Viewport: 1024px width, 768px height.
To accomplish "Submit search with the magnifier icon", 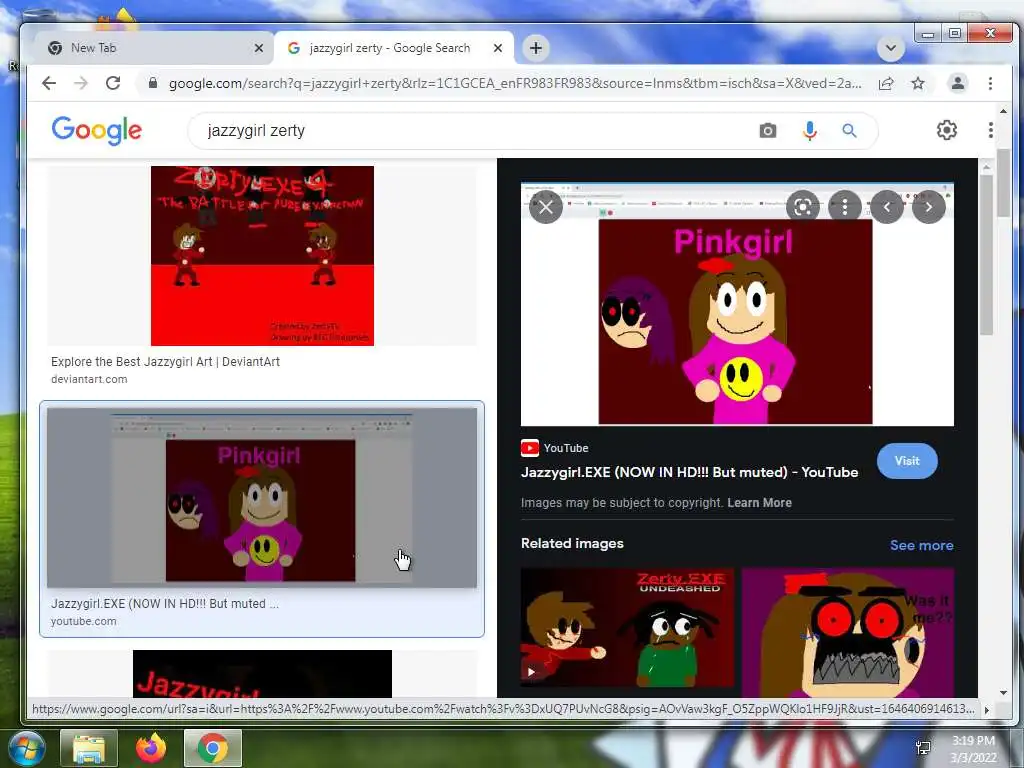I will (849, 131).
